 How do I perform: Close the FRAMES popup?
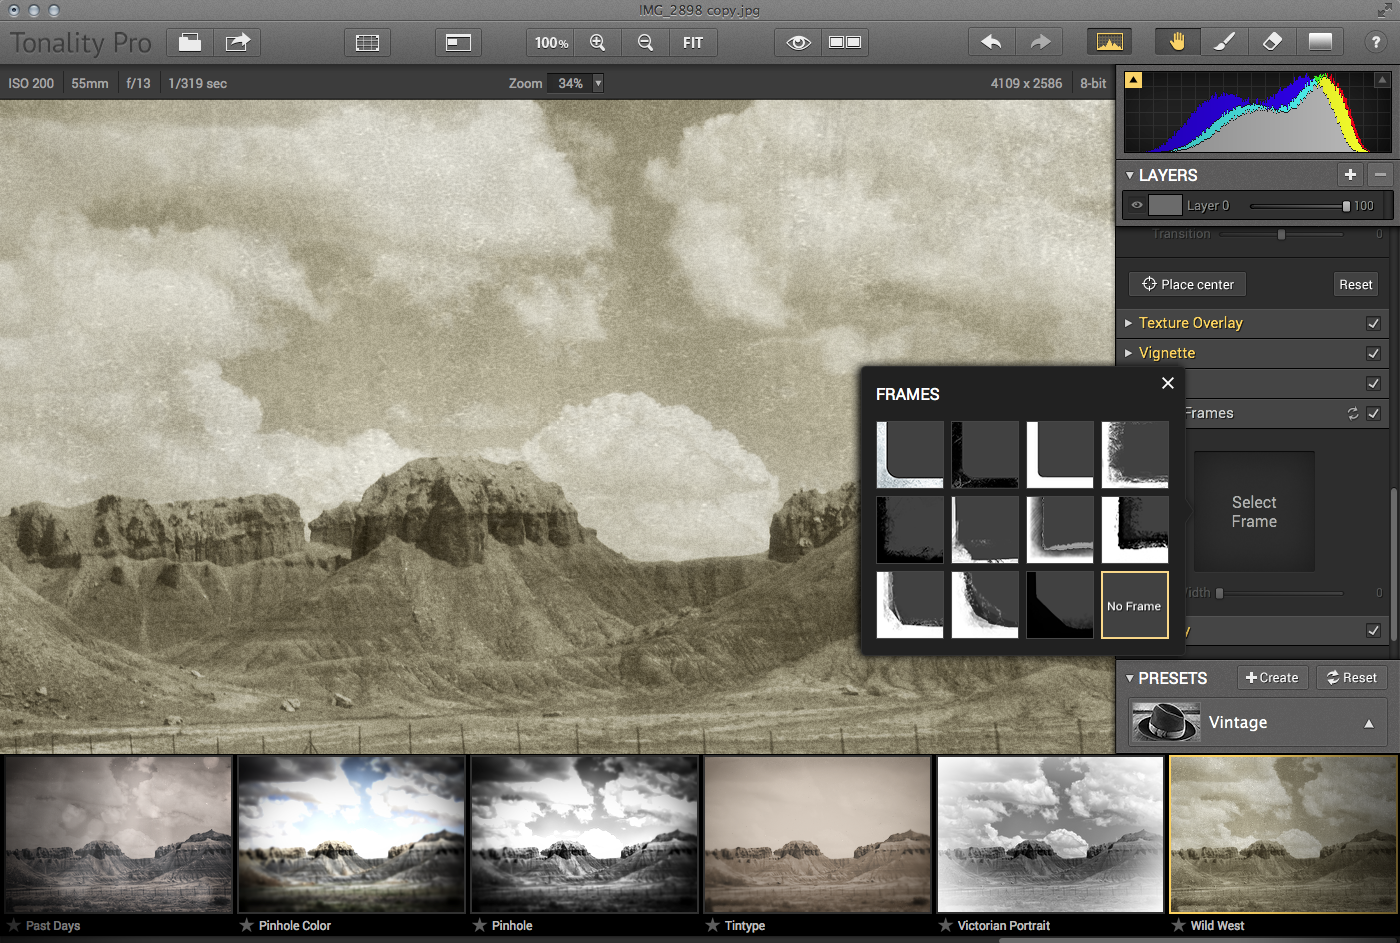tap(1167, 383)
